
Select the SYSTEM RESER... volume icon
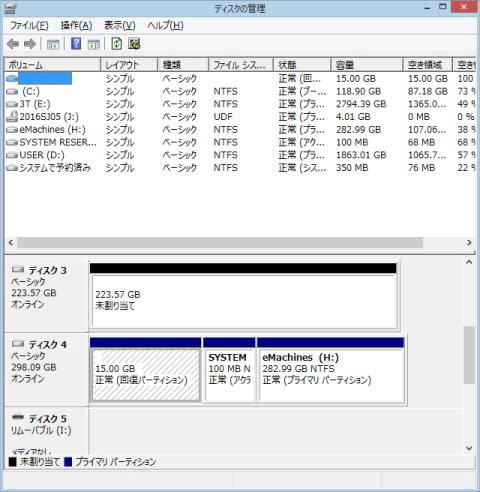coord(12,142)
